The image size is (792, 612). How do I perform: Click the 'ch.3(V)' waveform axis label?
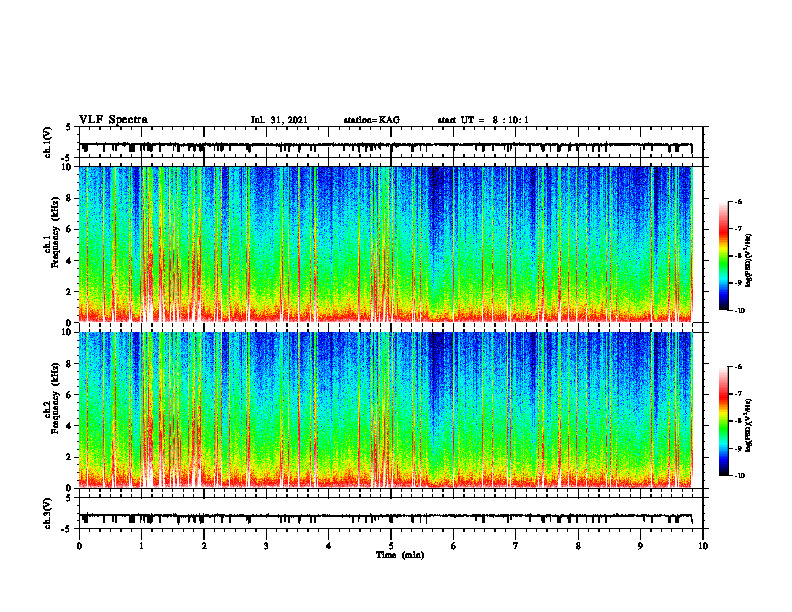tap(47, 513)
